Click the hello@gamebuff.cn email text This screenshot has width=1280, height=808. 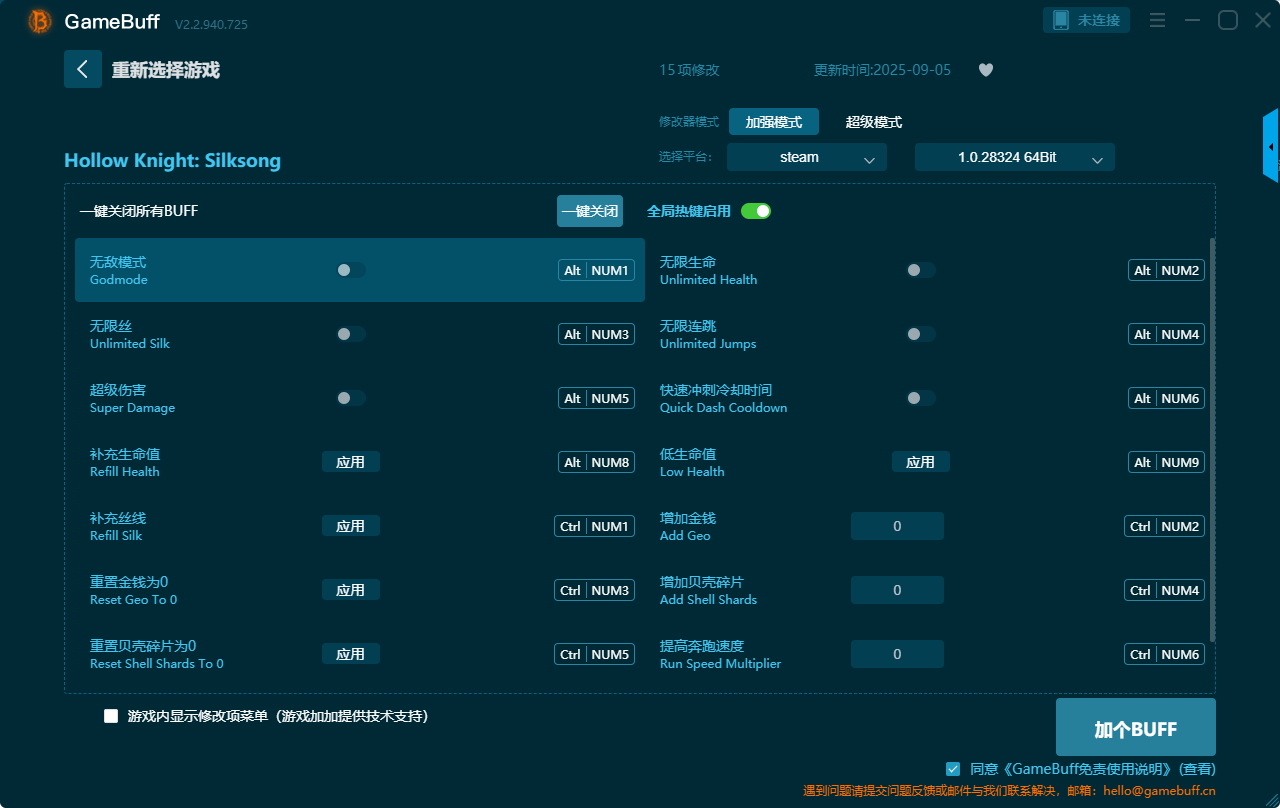(1159, 790)
